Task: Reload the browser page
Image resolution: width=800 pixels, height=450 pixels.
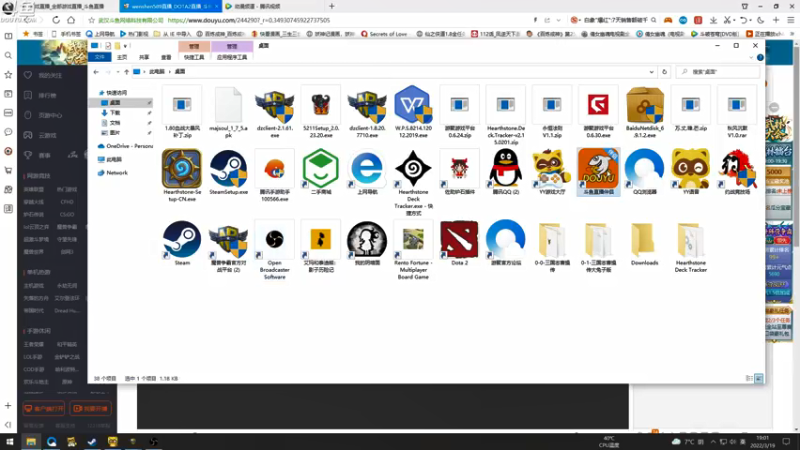Action: 56,20
